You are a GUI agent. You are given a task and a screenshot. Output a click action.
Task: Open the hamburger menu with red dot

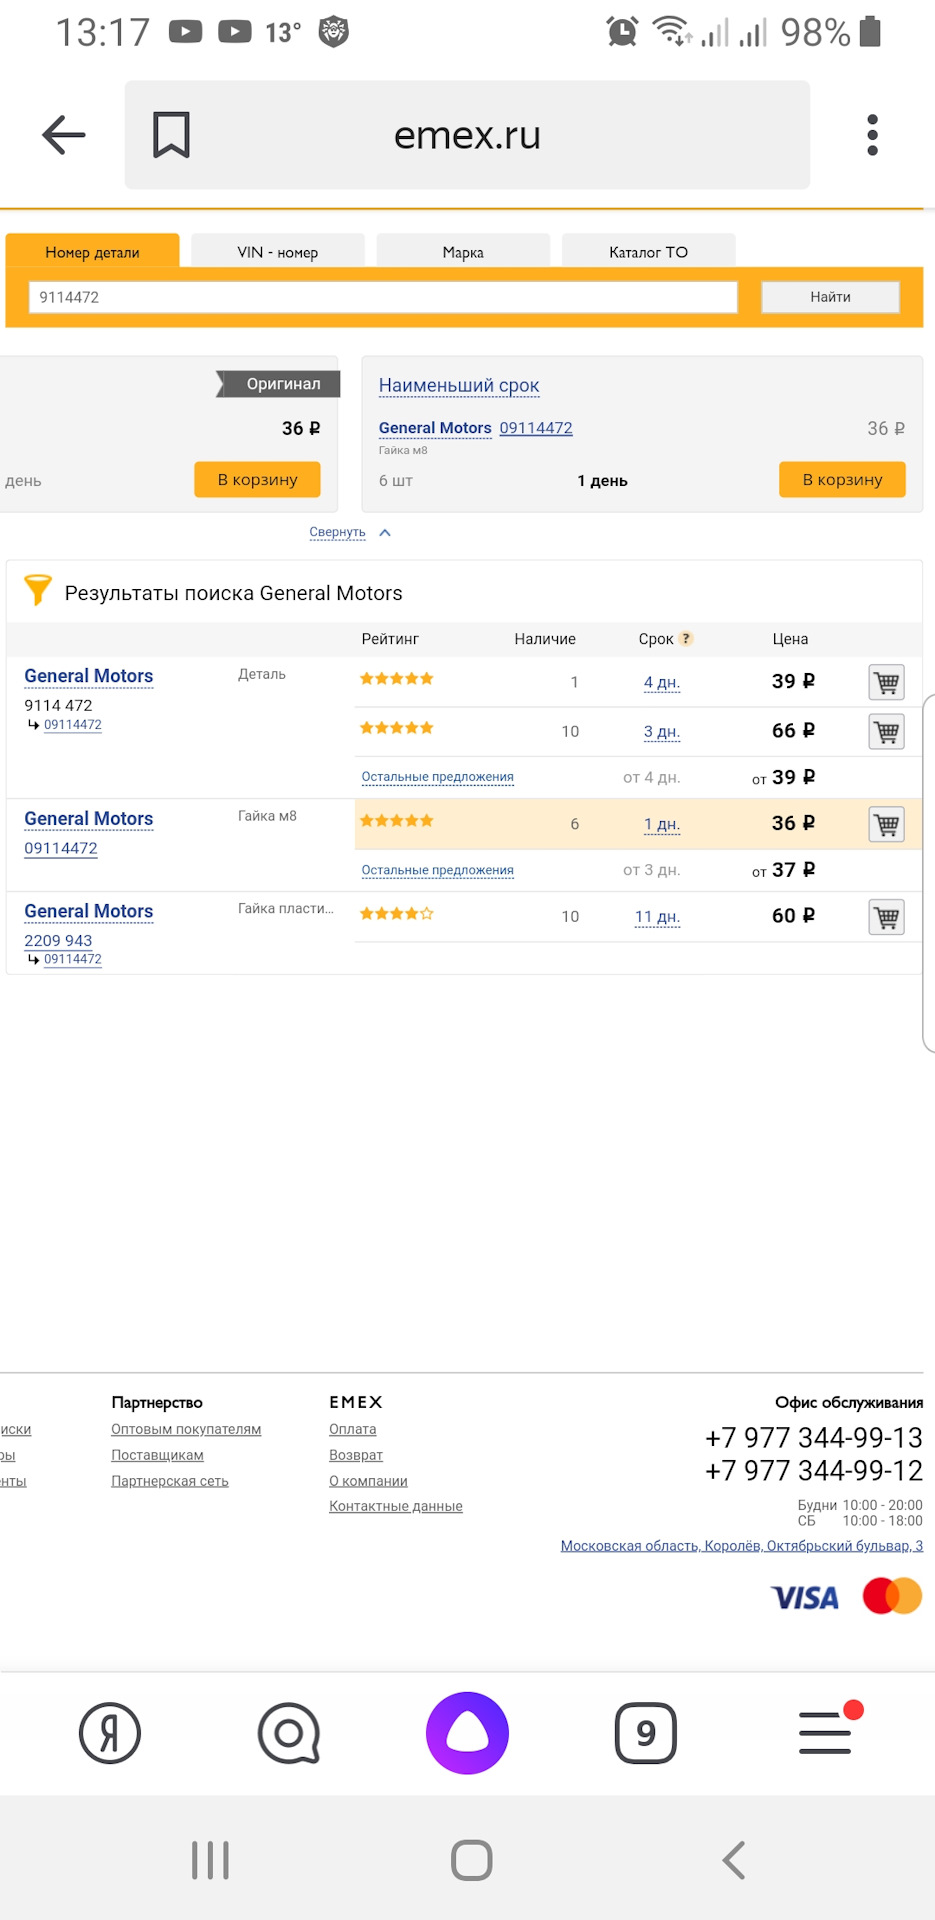tap(823, 1733)
